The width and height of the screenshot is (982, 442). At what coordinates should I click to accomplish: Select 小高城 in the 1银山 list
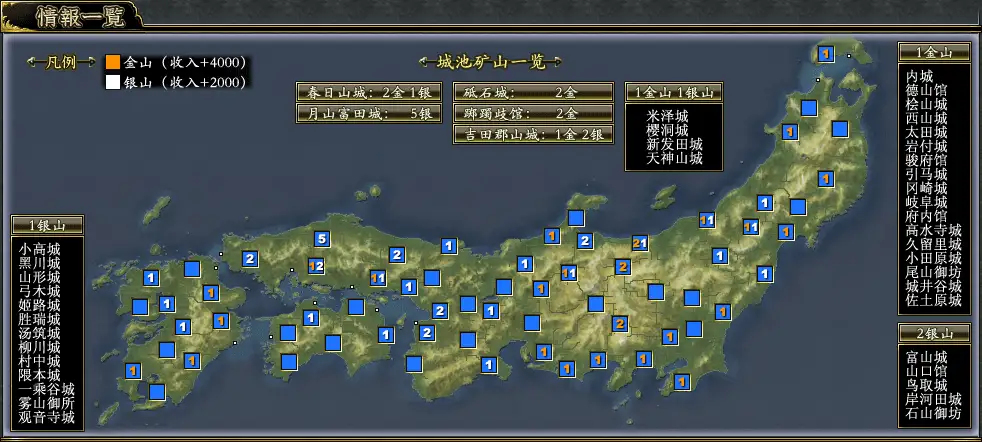[39, 249]
